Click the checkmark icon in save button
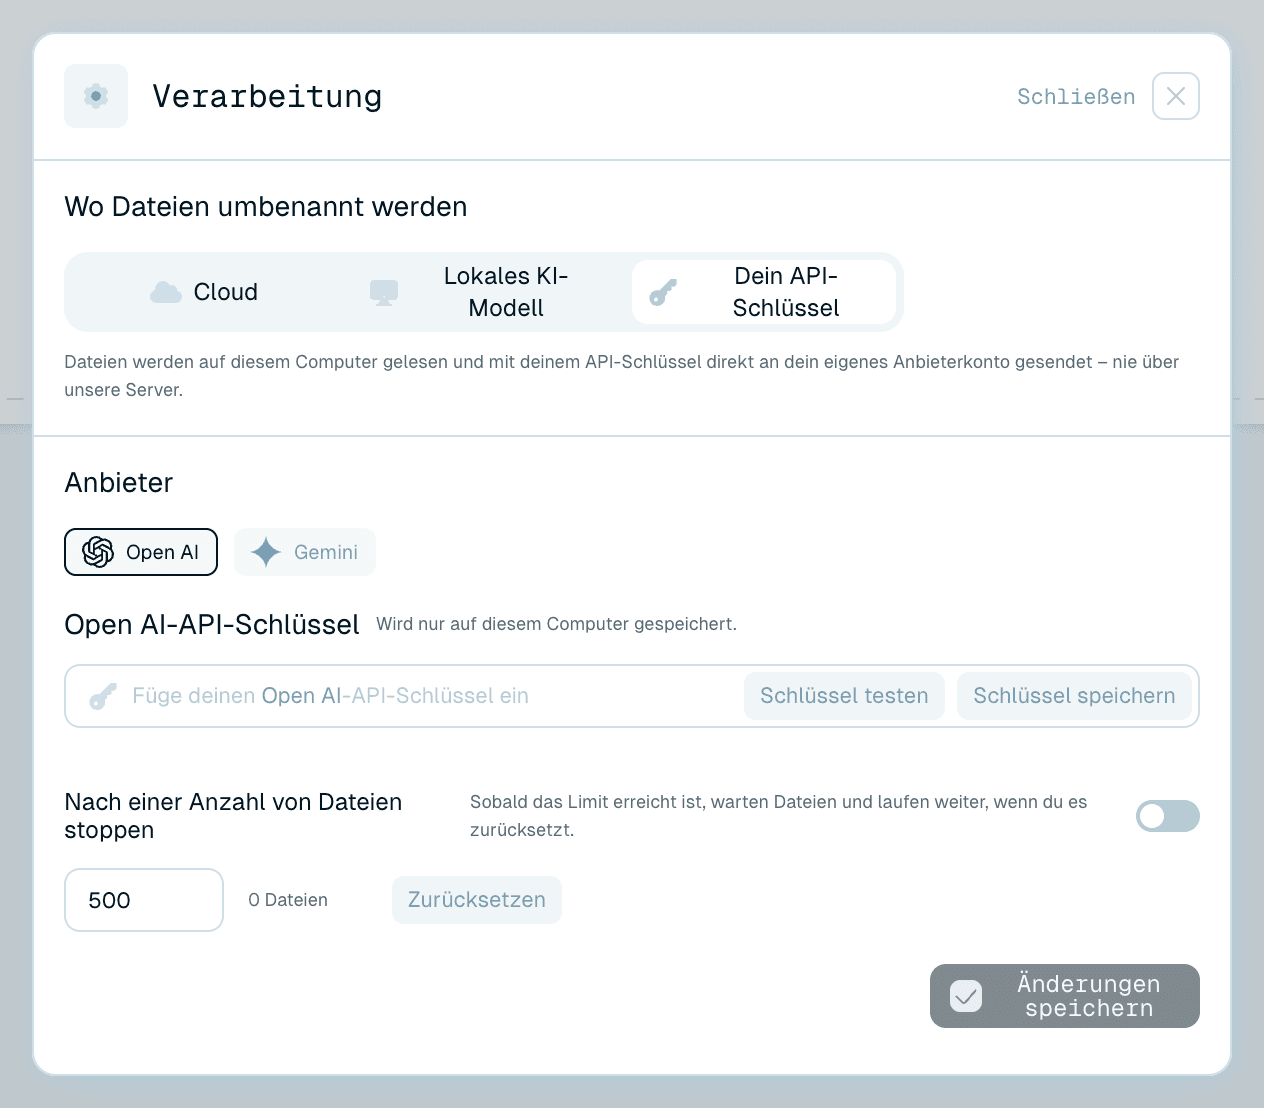Viewport: 1264px width, 1108px height. pyautogui.click(x=966, y=996)
